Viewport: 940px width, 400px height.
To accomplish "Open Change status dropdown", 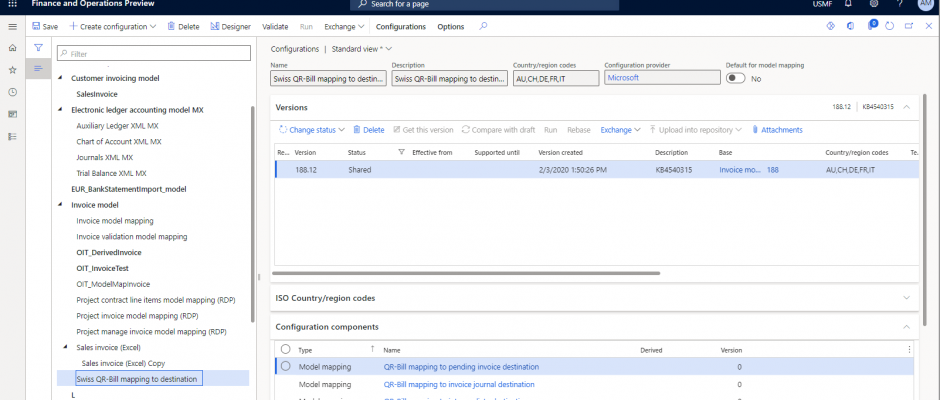I will click(312, 130).
